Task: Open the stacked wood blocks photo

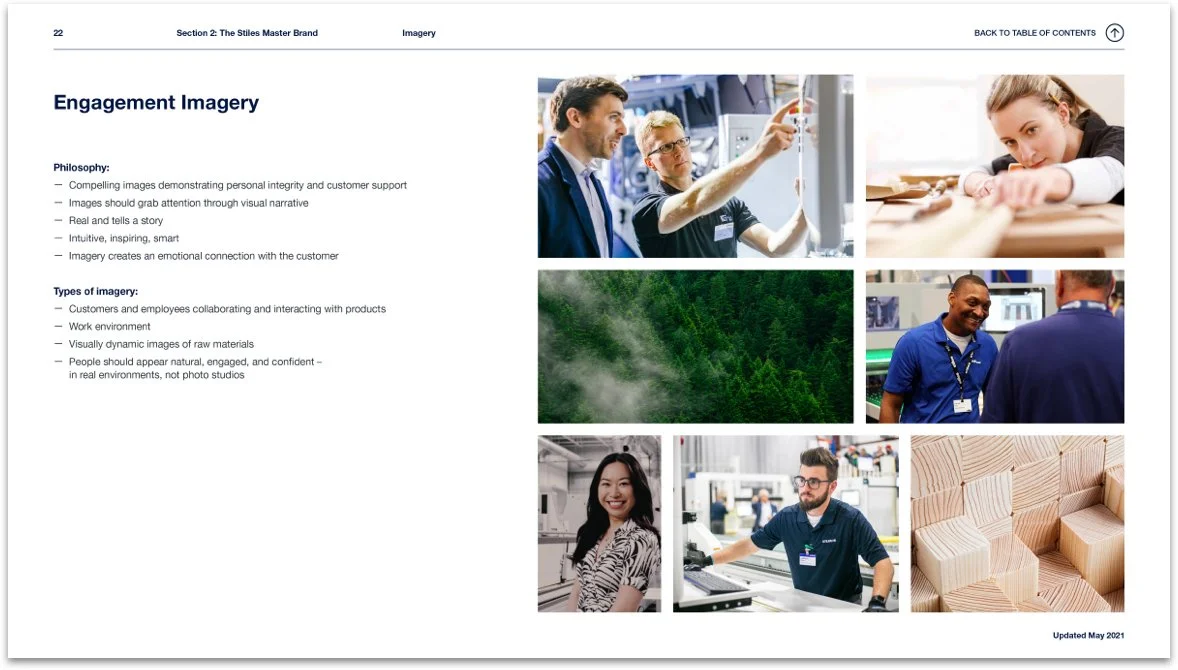Action: coord(1018,524)
